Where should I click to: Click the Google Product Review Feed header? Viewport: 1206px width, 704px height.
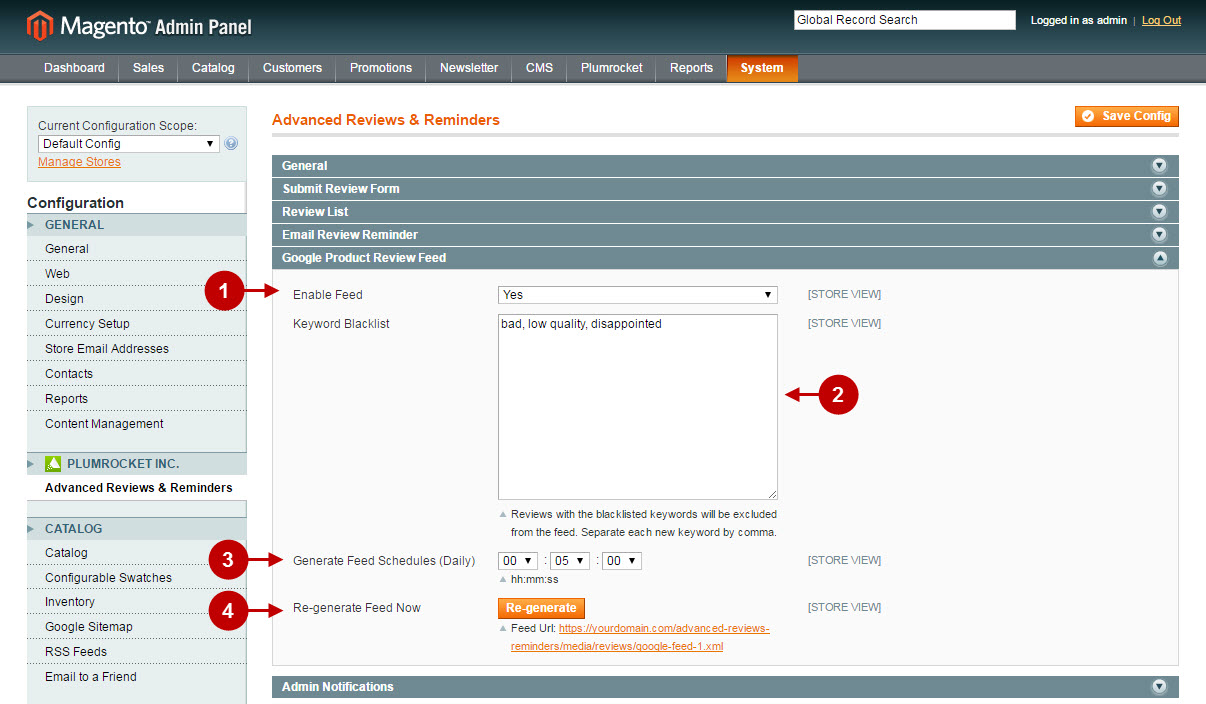coord(725,258)
